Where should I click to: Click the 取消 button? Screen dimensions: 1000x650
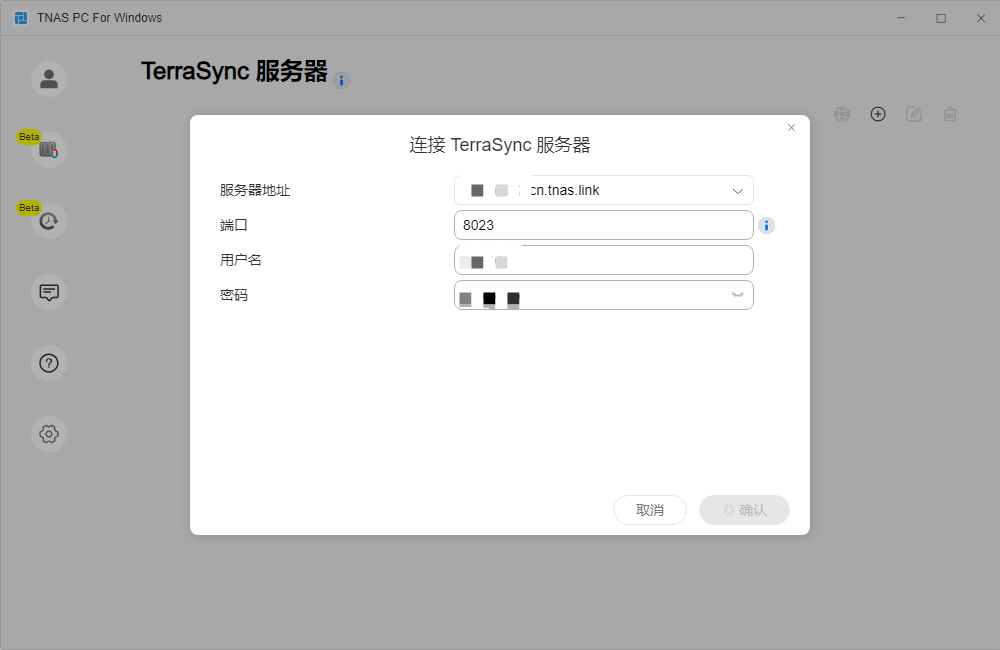point(650,510)
